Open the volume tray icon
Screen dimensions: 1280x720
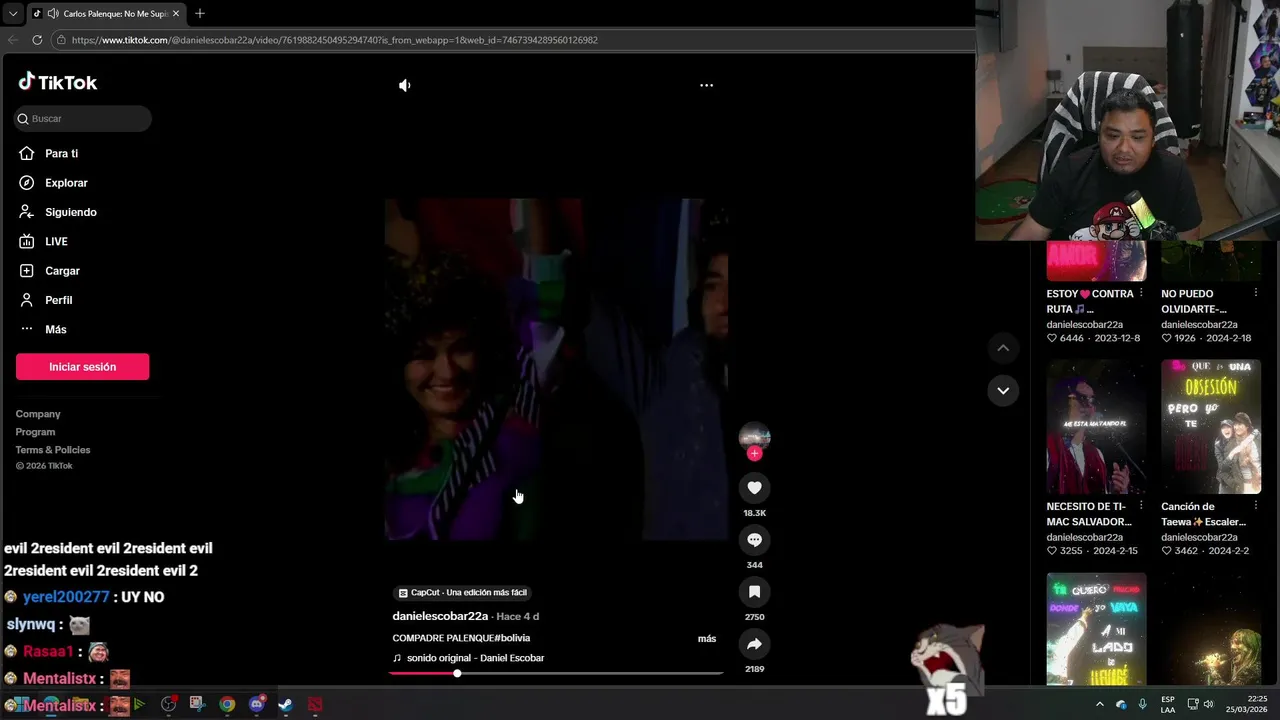pos(1208,704)
